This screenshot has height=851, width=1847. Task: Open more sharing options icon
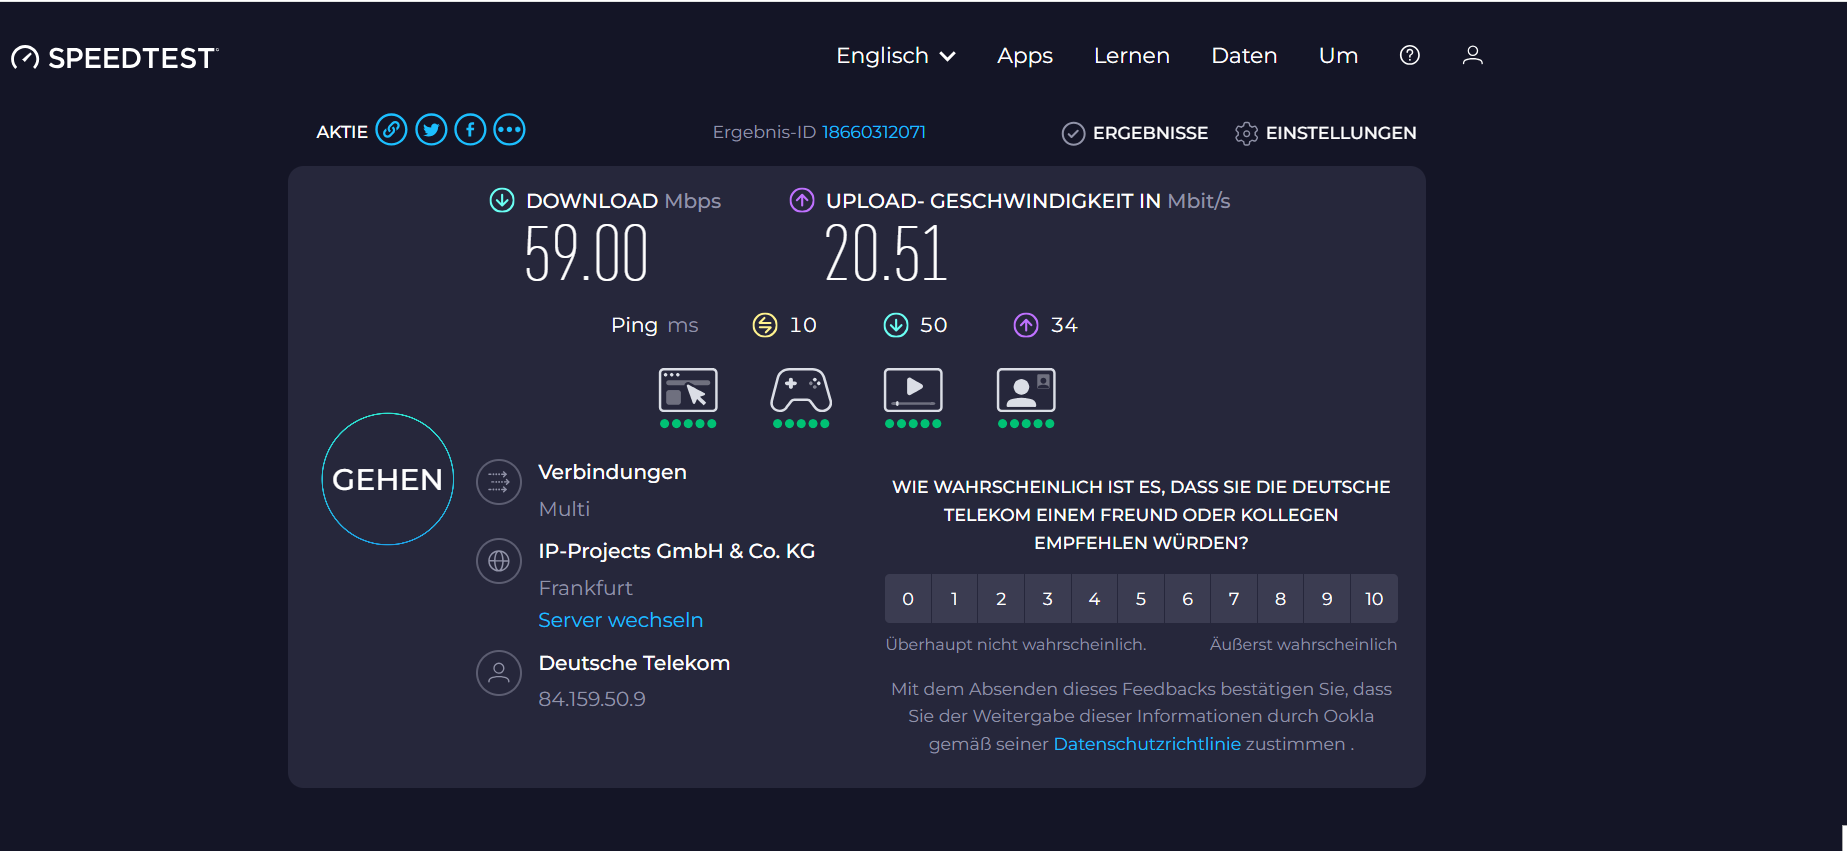[509, 130]
